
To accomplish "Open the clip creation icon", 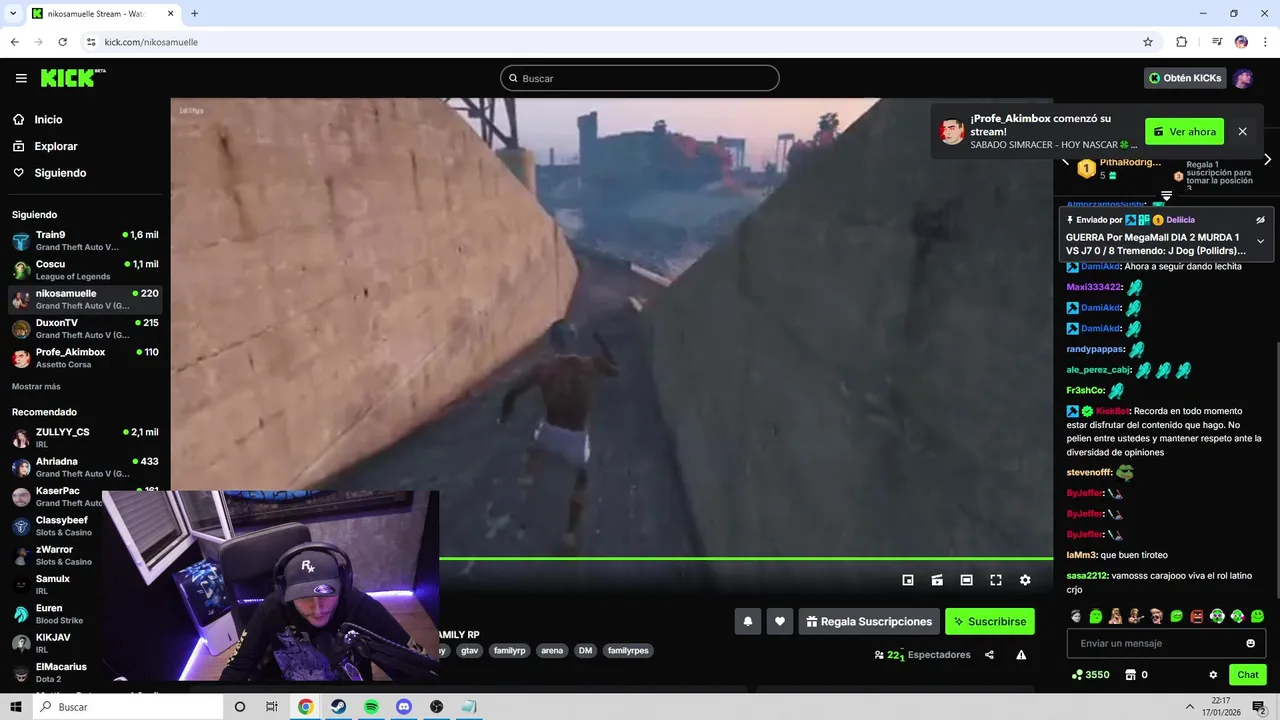I will (x=937, y=580).
